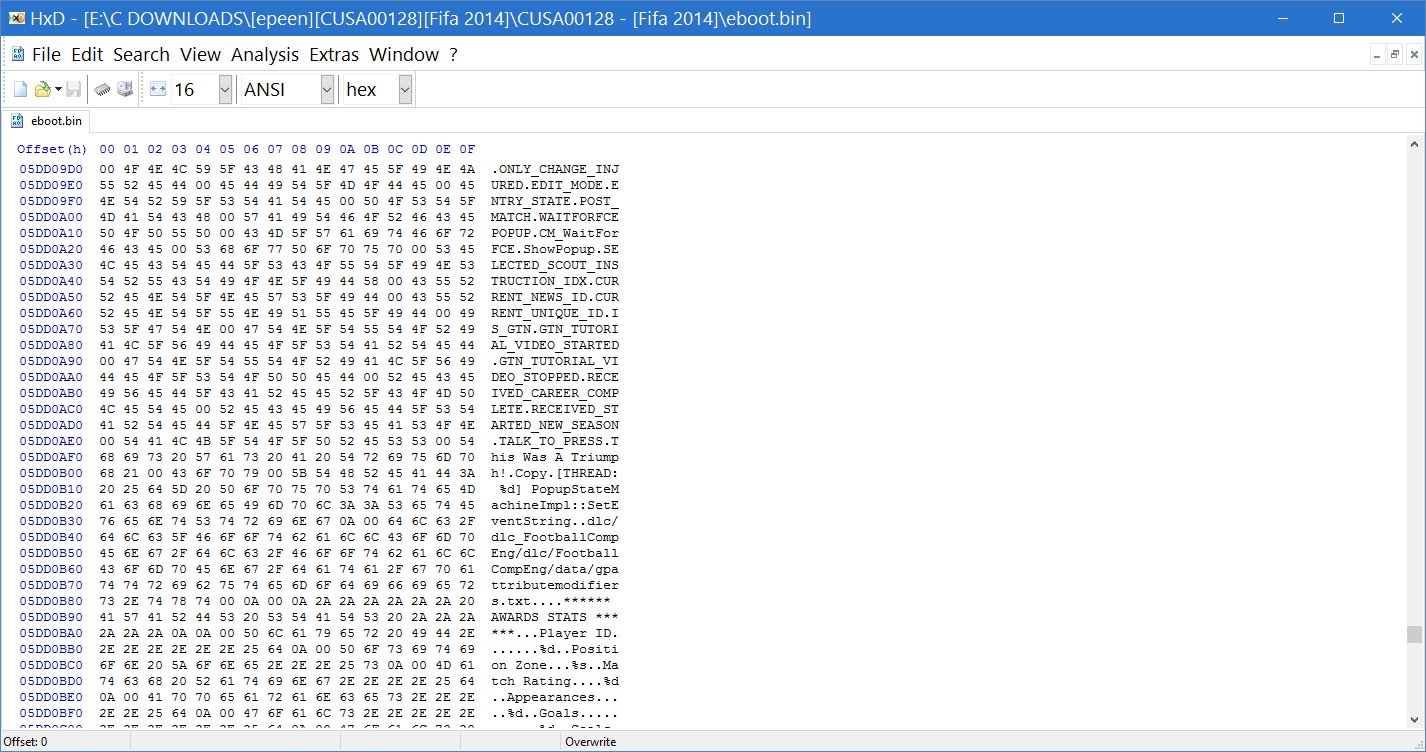Click the HxD title bar app icon
Viewport: 1426px width, 752px height.
click(x=16, y=18)
